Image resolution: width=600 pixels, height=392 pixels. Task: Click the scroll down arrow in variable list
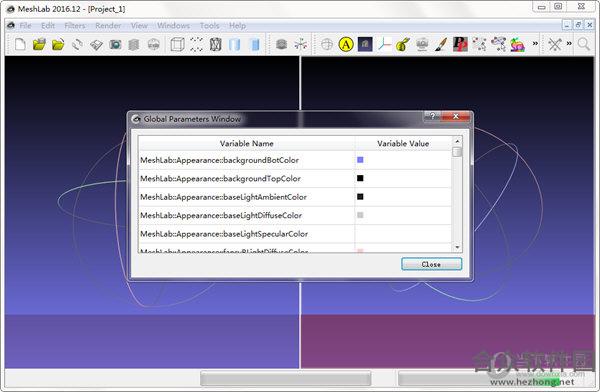point(457,247)
